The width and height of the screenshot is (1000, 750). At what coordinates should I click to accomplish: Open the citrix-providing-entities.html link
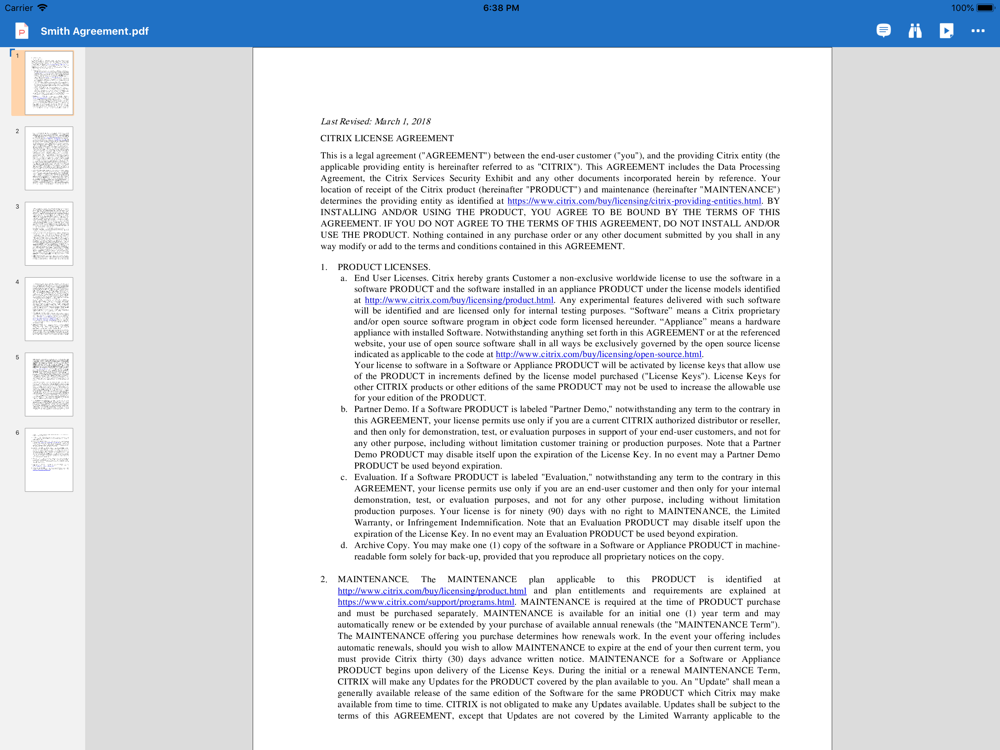[x=634, y=201]
